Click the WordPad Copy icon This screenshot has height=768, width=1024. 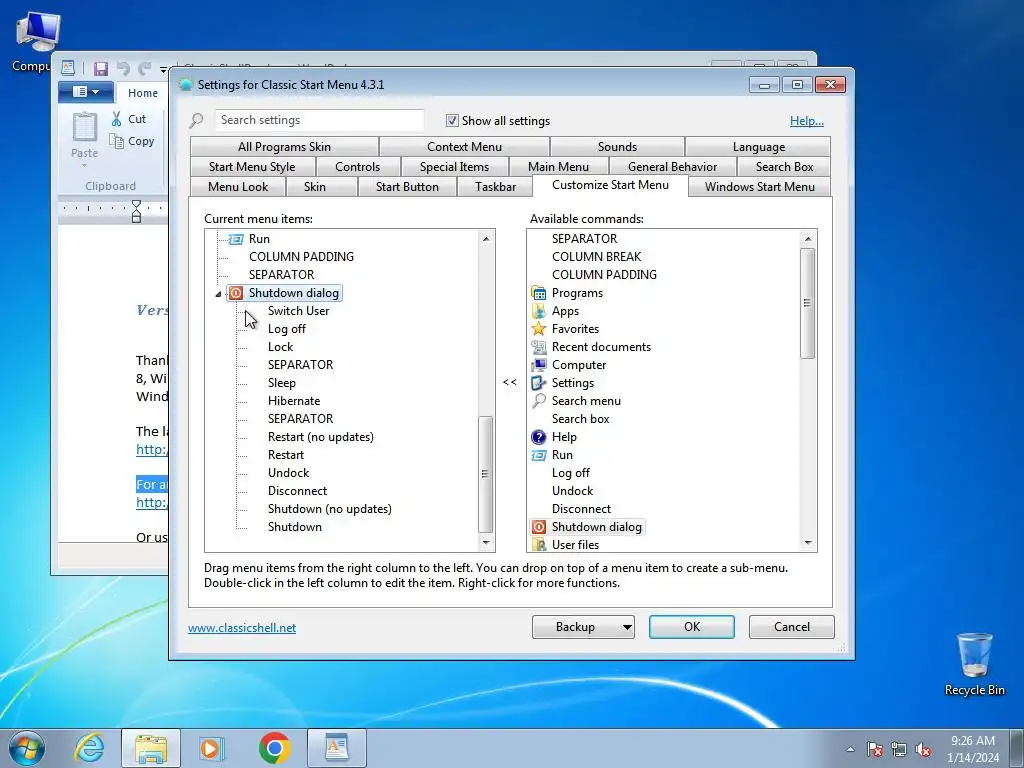tap(116, 141)
